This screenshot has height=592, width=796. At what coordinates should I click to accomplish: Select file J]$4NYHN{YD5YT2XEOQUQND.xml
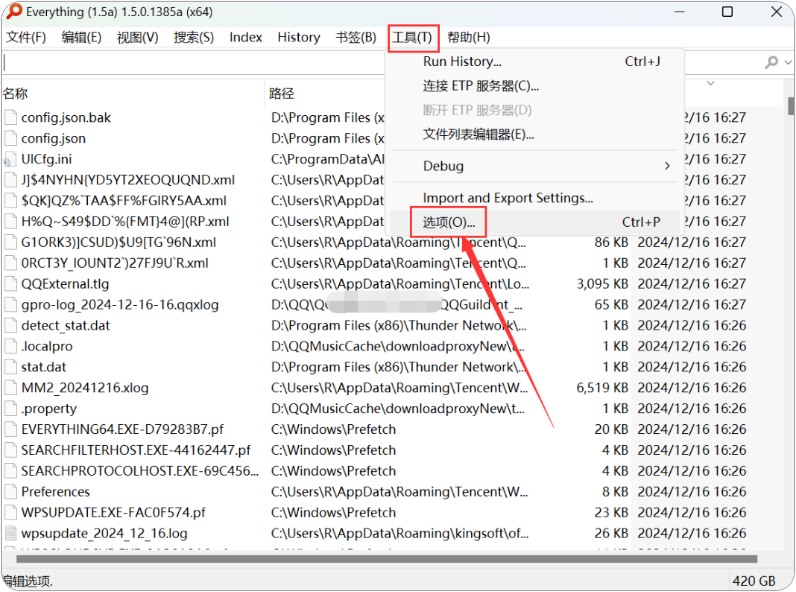click(x=128, y=180)
